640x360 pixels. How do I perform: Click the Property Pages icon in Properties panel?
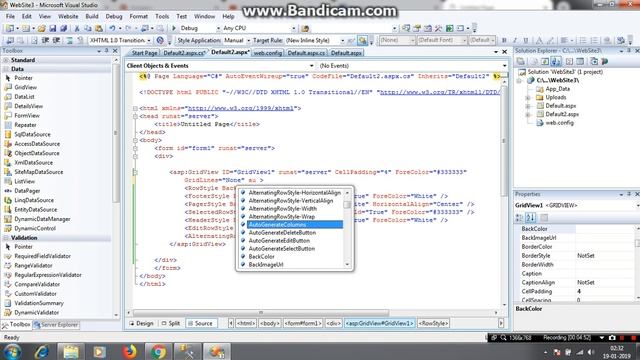[x=544, y=218]
